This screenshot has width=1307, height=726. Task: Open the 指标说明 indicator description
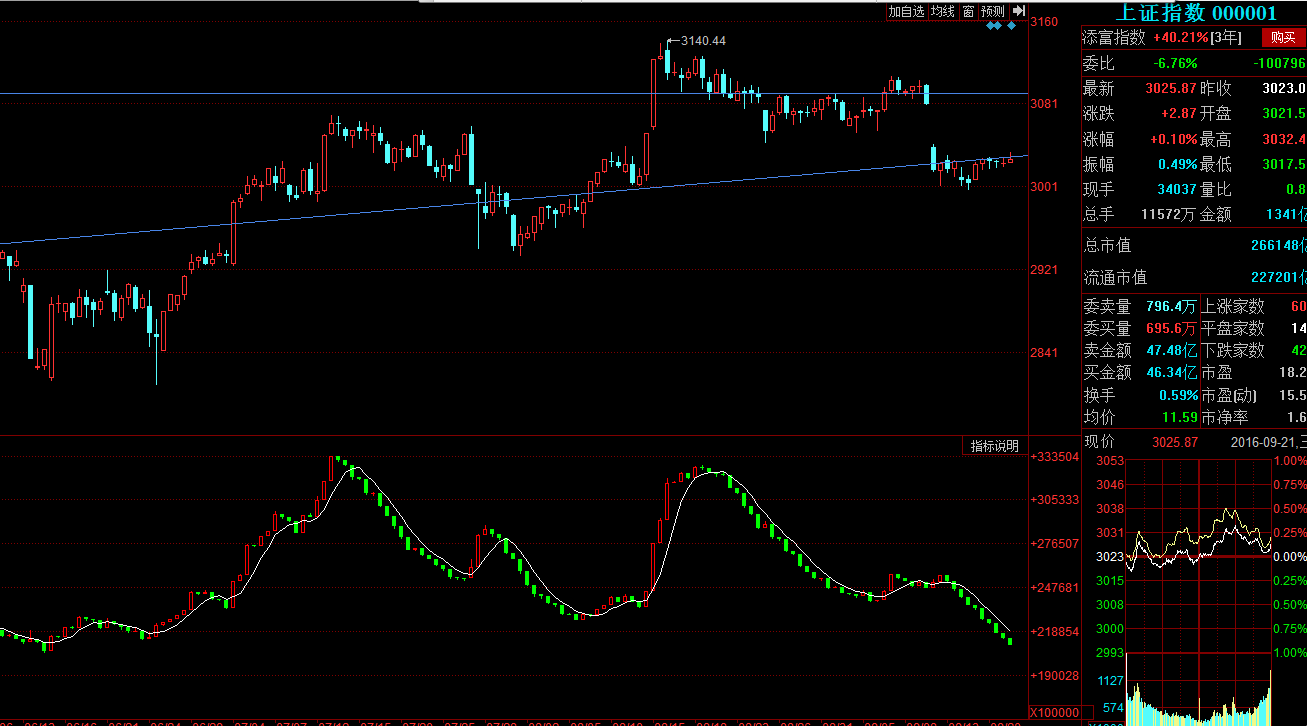click(994, 446)
